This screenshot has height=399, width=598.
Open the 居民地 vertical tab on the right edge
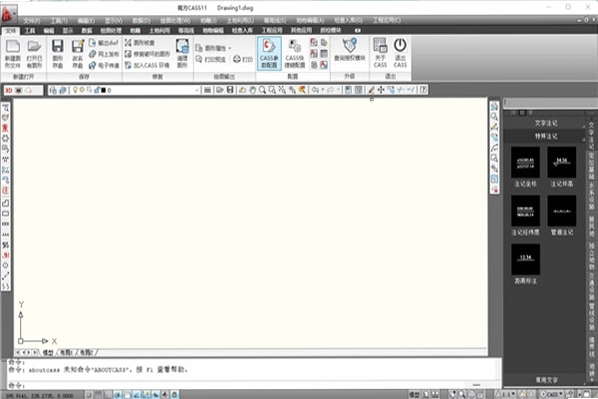click(591, 226)
